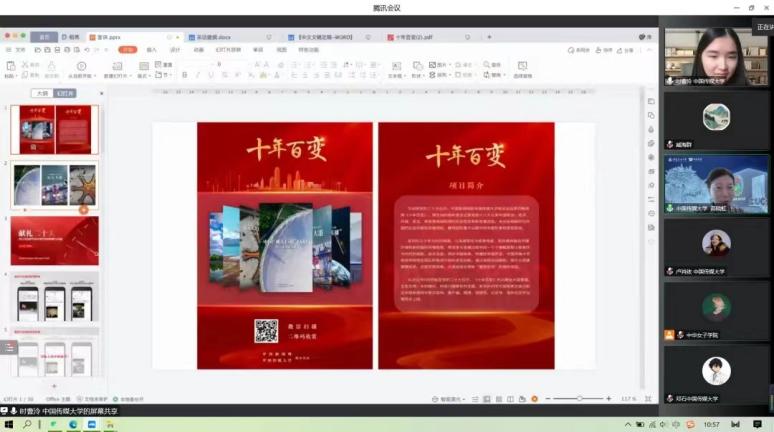The width and height of the screenshot is (774, 432).
Task: Switch to the 首页 home tab
Action: (44, 37)
